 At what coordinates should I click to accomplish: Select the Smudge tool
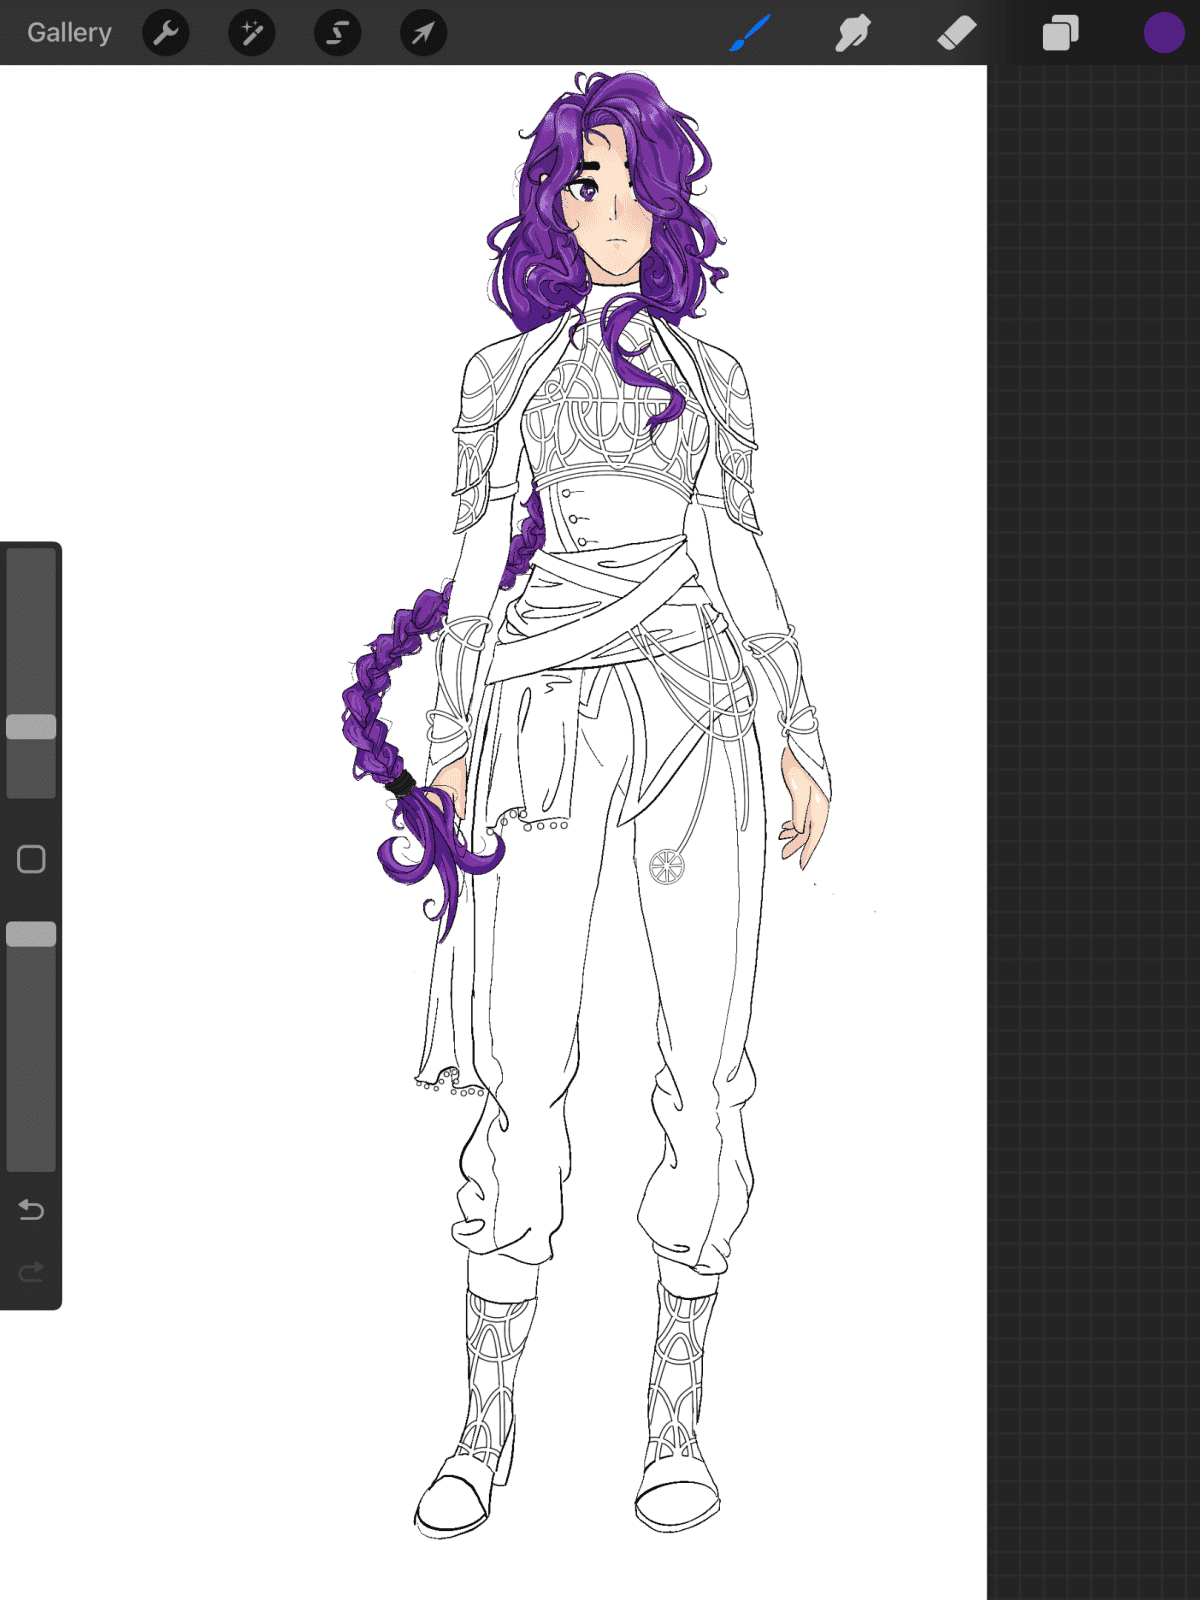(x=853, y=33)
